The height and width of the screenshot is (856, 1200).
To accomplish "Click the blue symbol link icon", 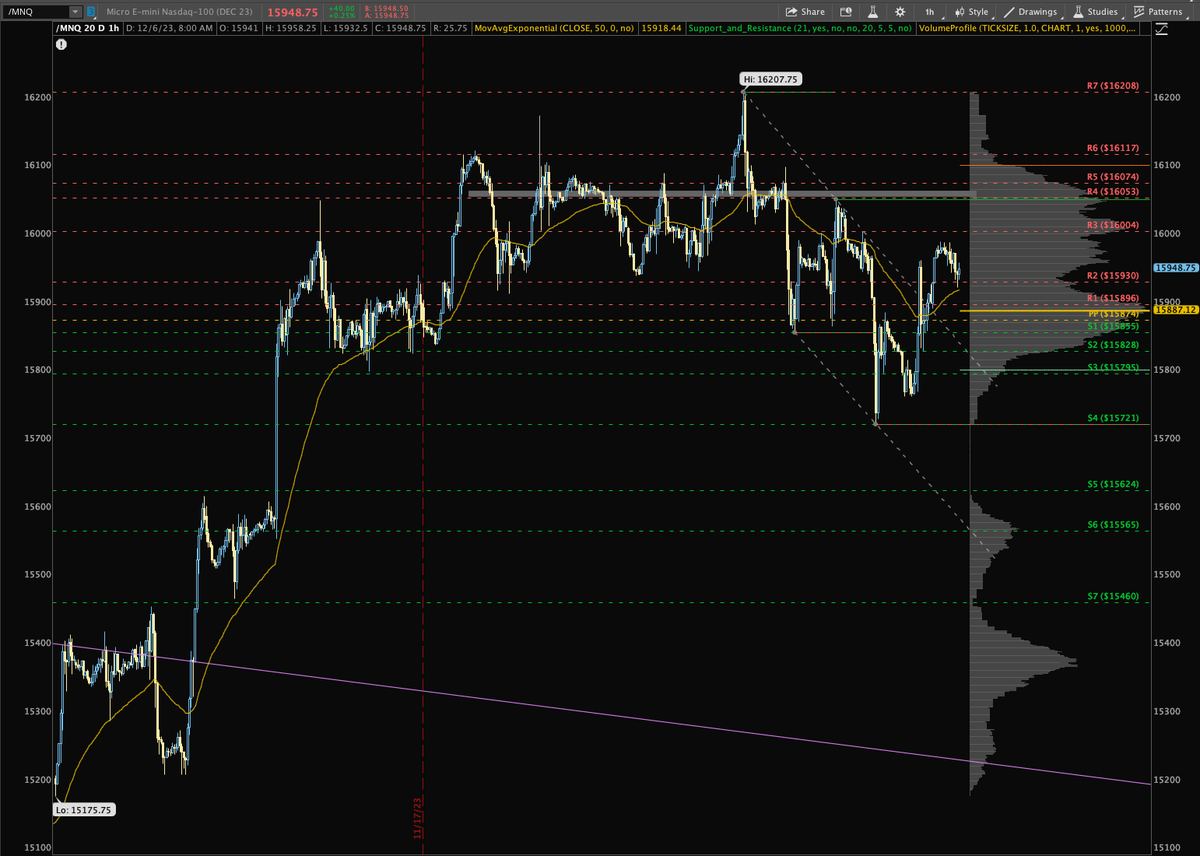I will 92,11.
